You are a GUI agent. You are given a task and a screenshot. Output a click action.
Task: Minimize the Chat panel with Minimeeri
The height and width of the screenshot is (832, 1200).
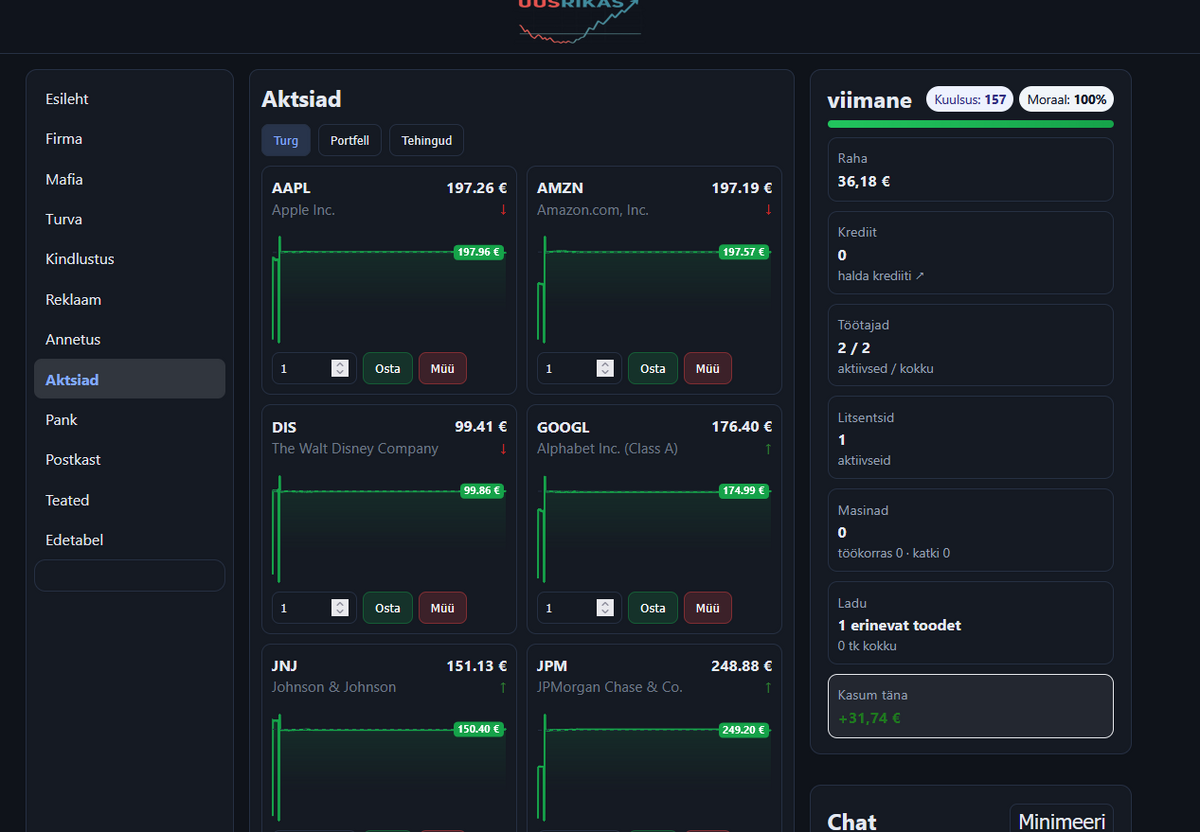(x=1062, y=821)
